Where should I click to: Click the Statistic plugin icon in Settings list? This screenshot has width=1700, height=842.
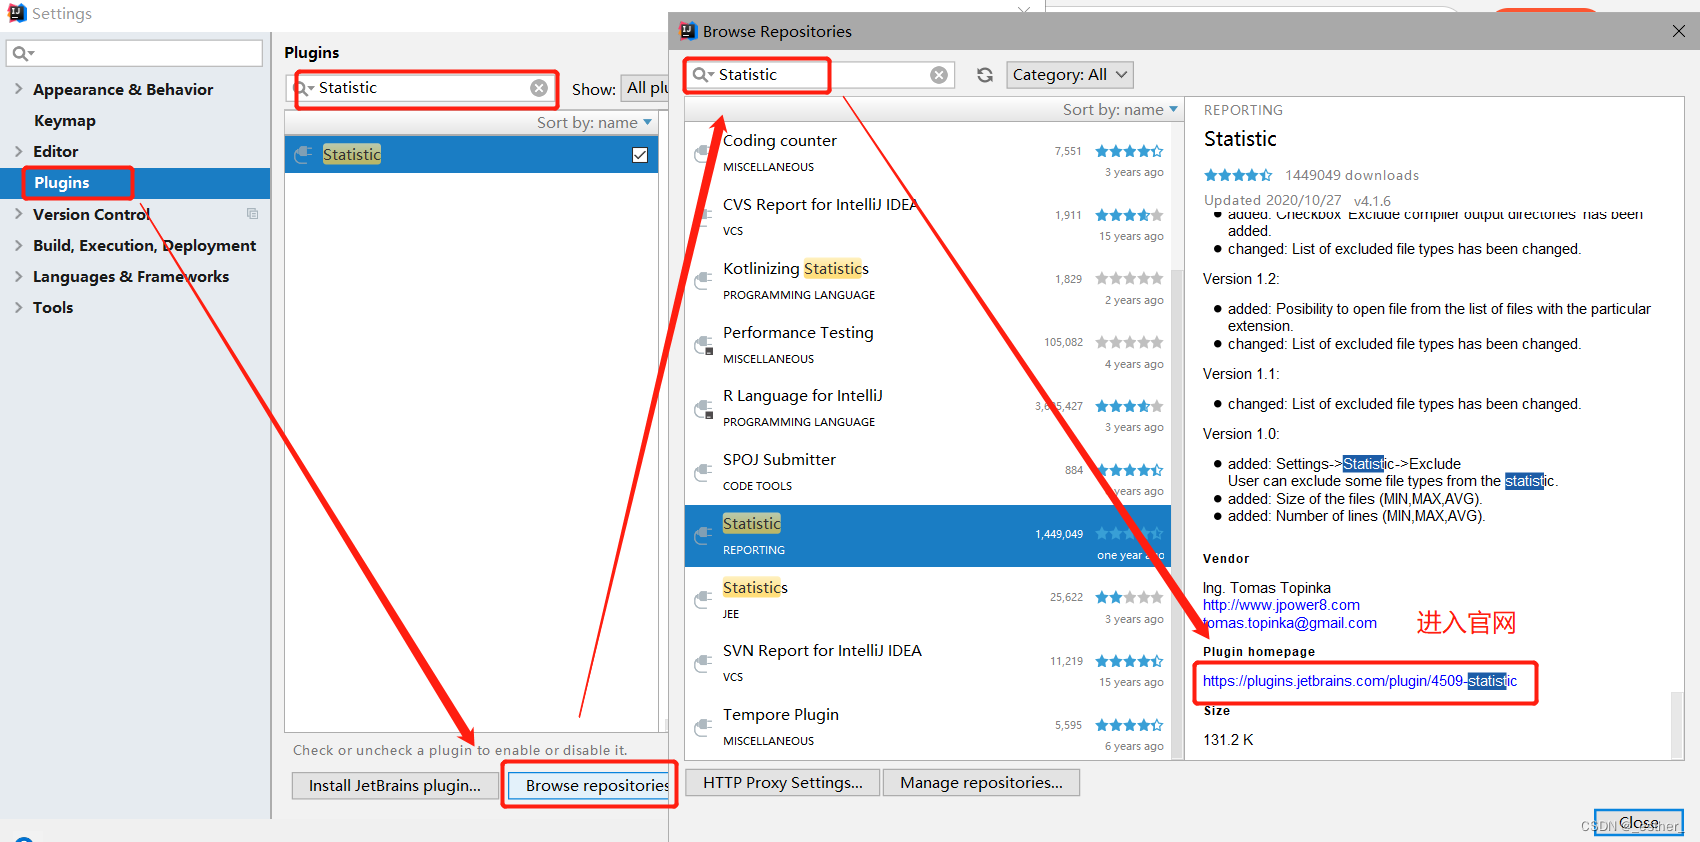[303, 154]
